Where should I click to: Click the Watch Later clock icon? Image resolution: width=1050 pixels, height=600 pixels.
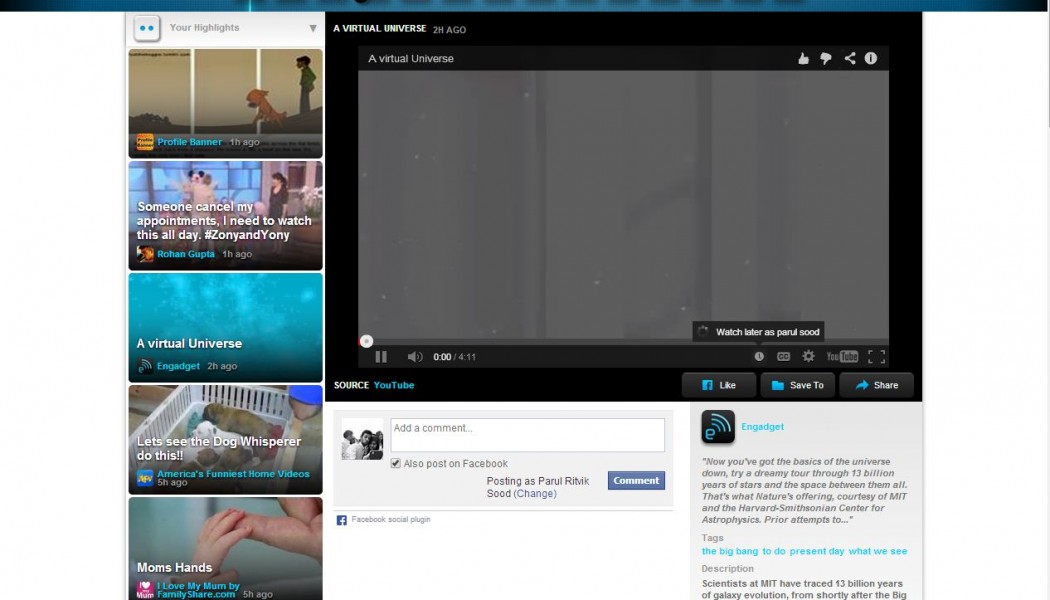[x=759, y=357]
